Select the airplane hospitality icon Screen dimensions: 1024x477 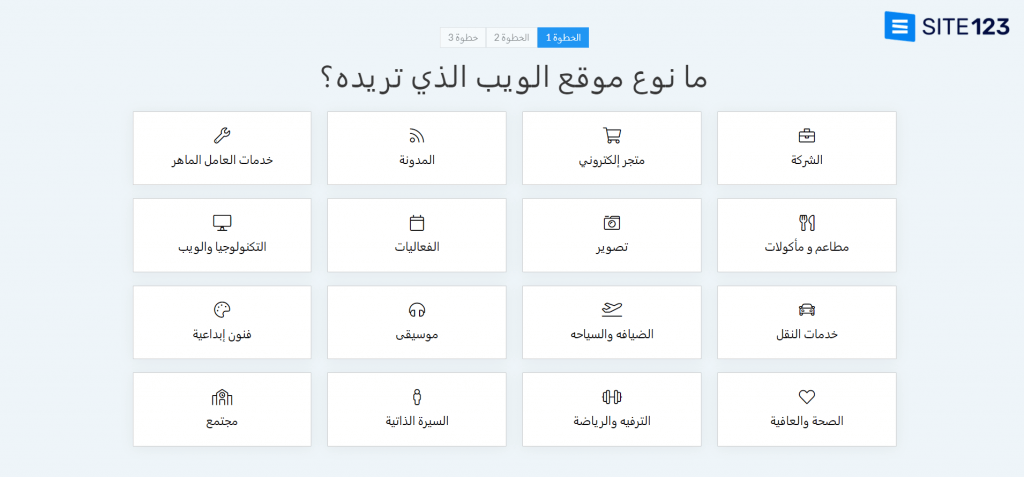(x=611, y=309)
